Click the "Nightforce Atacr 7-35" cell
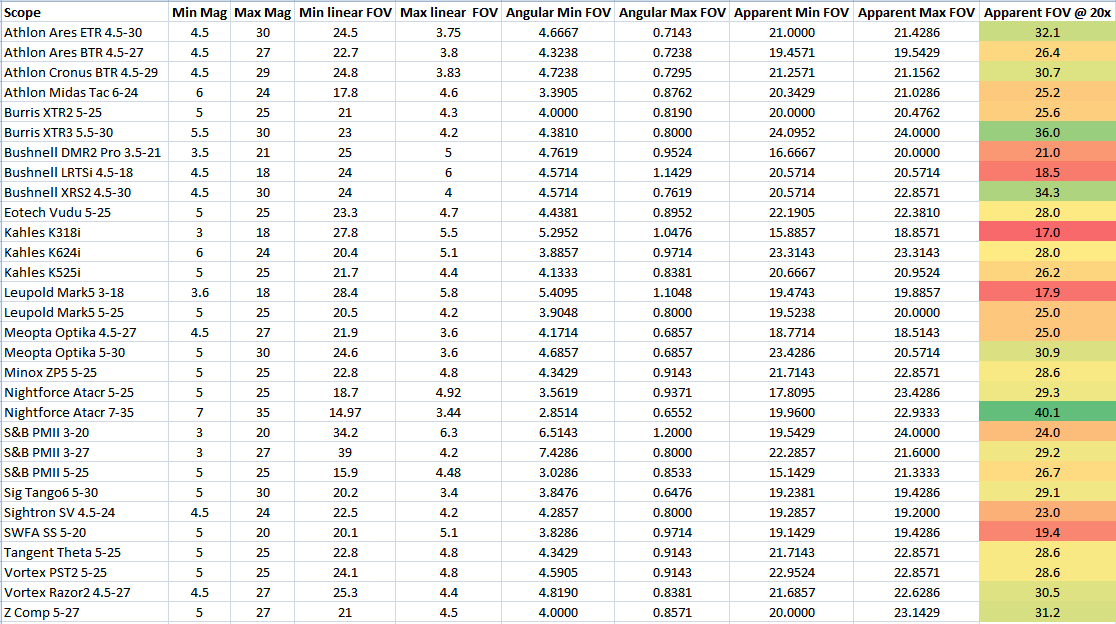This screenshot has width=1116, height=624. (x=84, y=412)
